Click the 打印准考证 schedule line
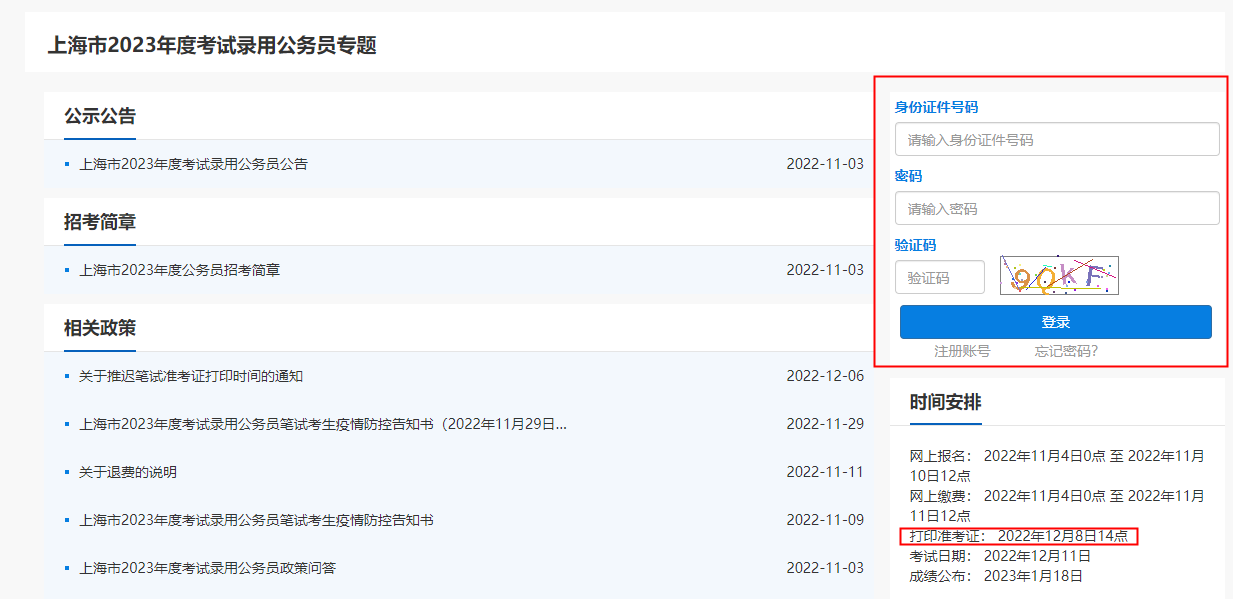Image resolution: width=1233 pixels, height=599 pixels. coord(1018,537)
